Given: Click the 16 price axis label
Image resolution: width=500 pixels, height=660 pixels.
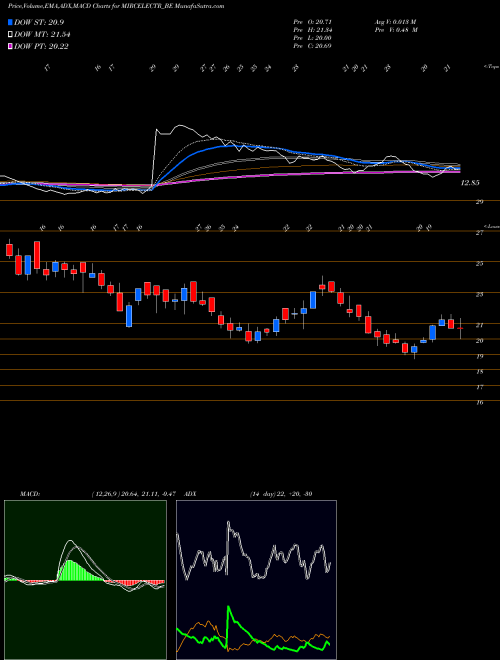Looking at the screenshot, I should tap(479, 402).
